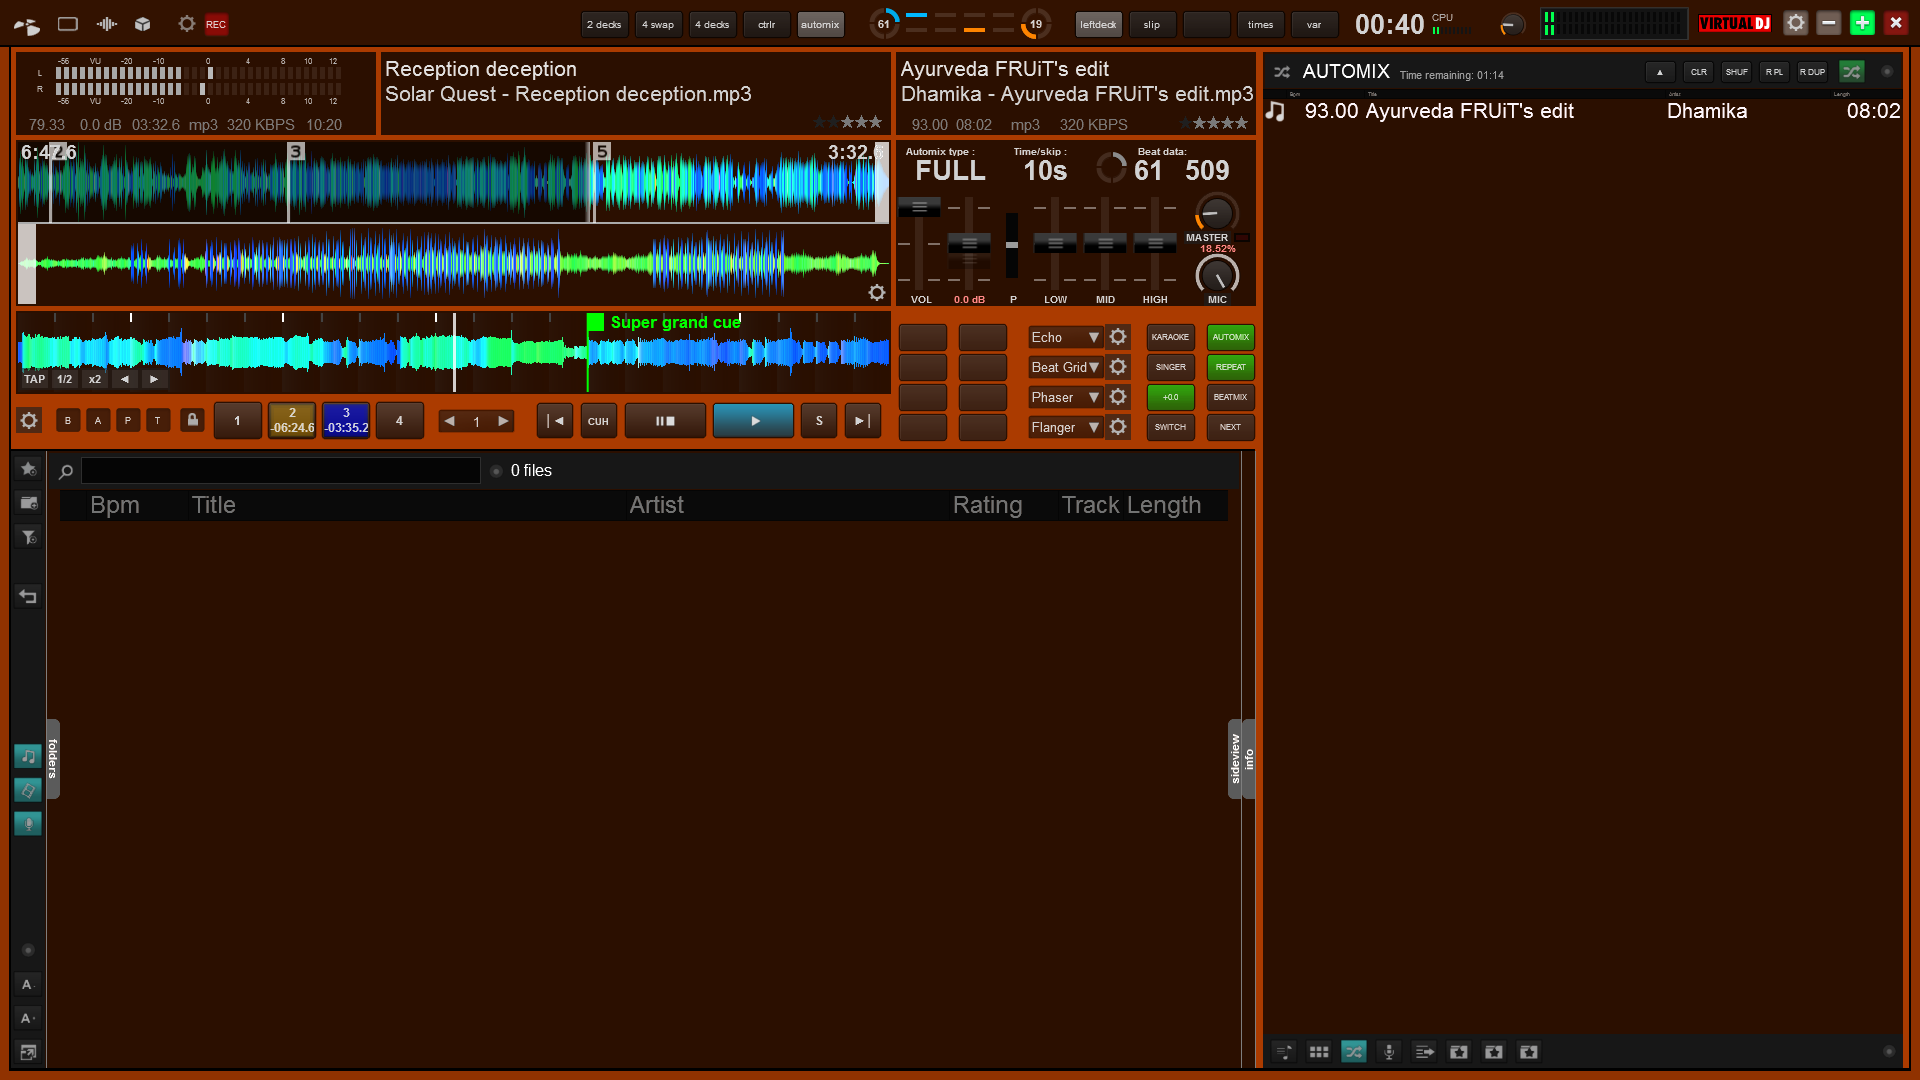Select the 2 decks layout tab

coord(604,25)
